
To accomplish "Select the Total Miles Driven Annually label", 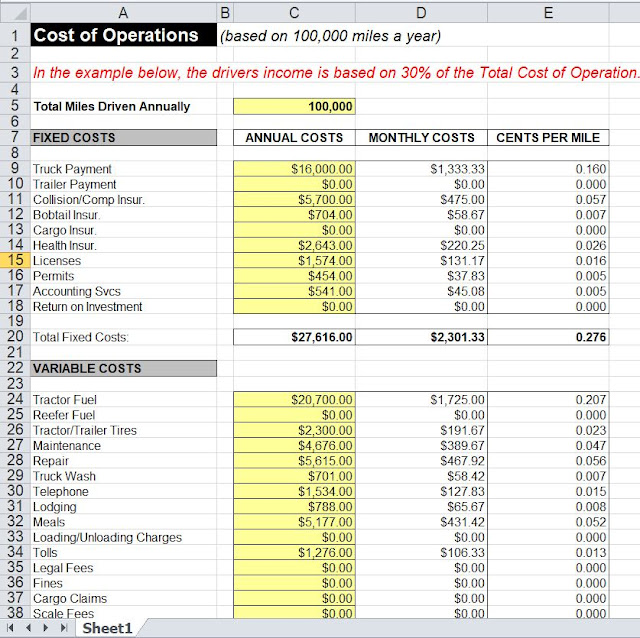I will click(112, 107).
